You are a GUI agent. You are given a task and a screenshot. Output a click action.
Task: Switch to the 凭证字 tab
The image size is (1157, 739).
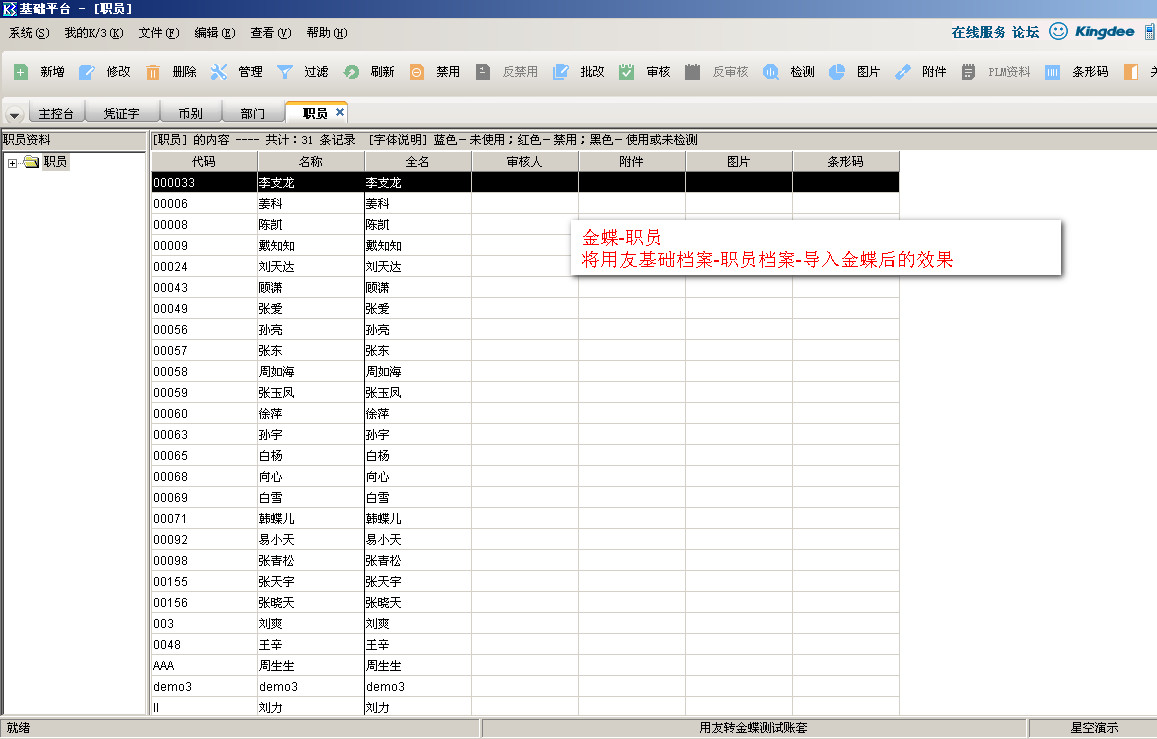[121, 113]
